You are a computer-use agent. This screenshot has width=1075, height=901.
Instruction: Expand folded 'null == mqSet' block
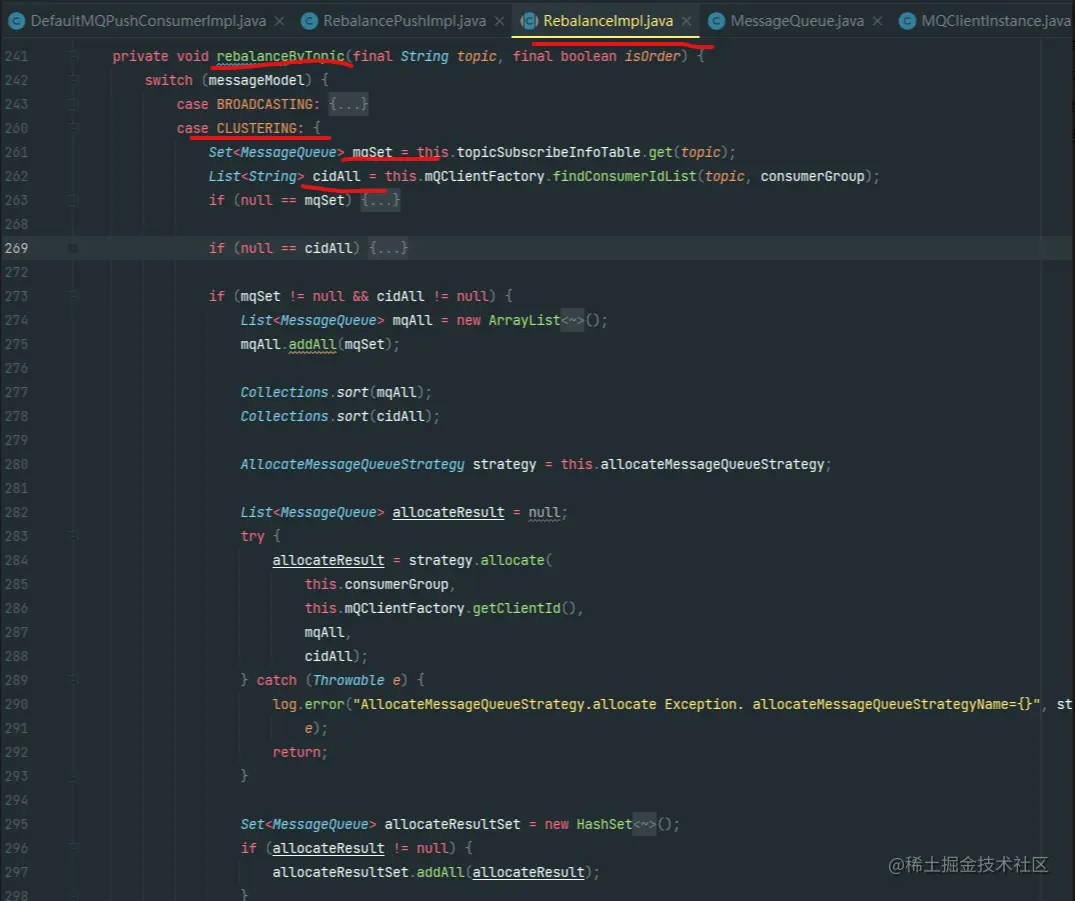(381, 200)
